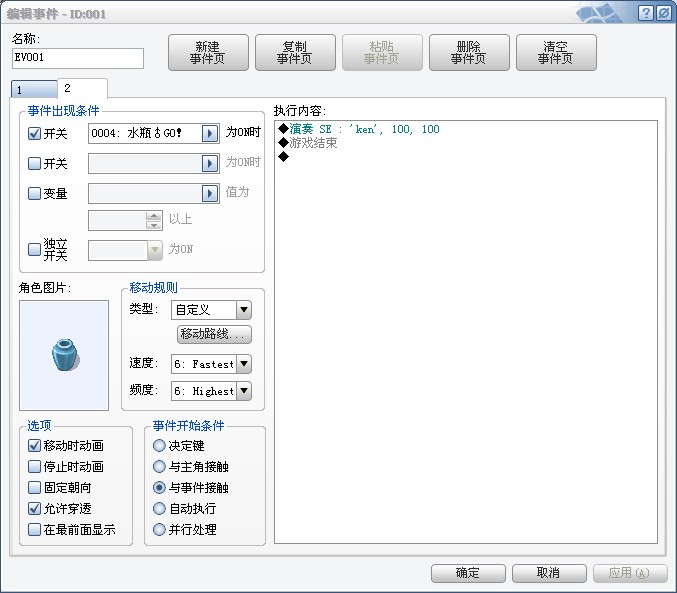Select the 演奏 SE 'ken' command line

[359, 129]
